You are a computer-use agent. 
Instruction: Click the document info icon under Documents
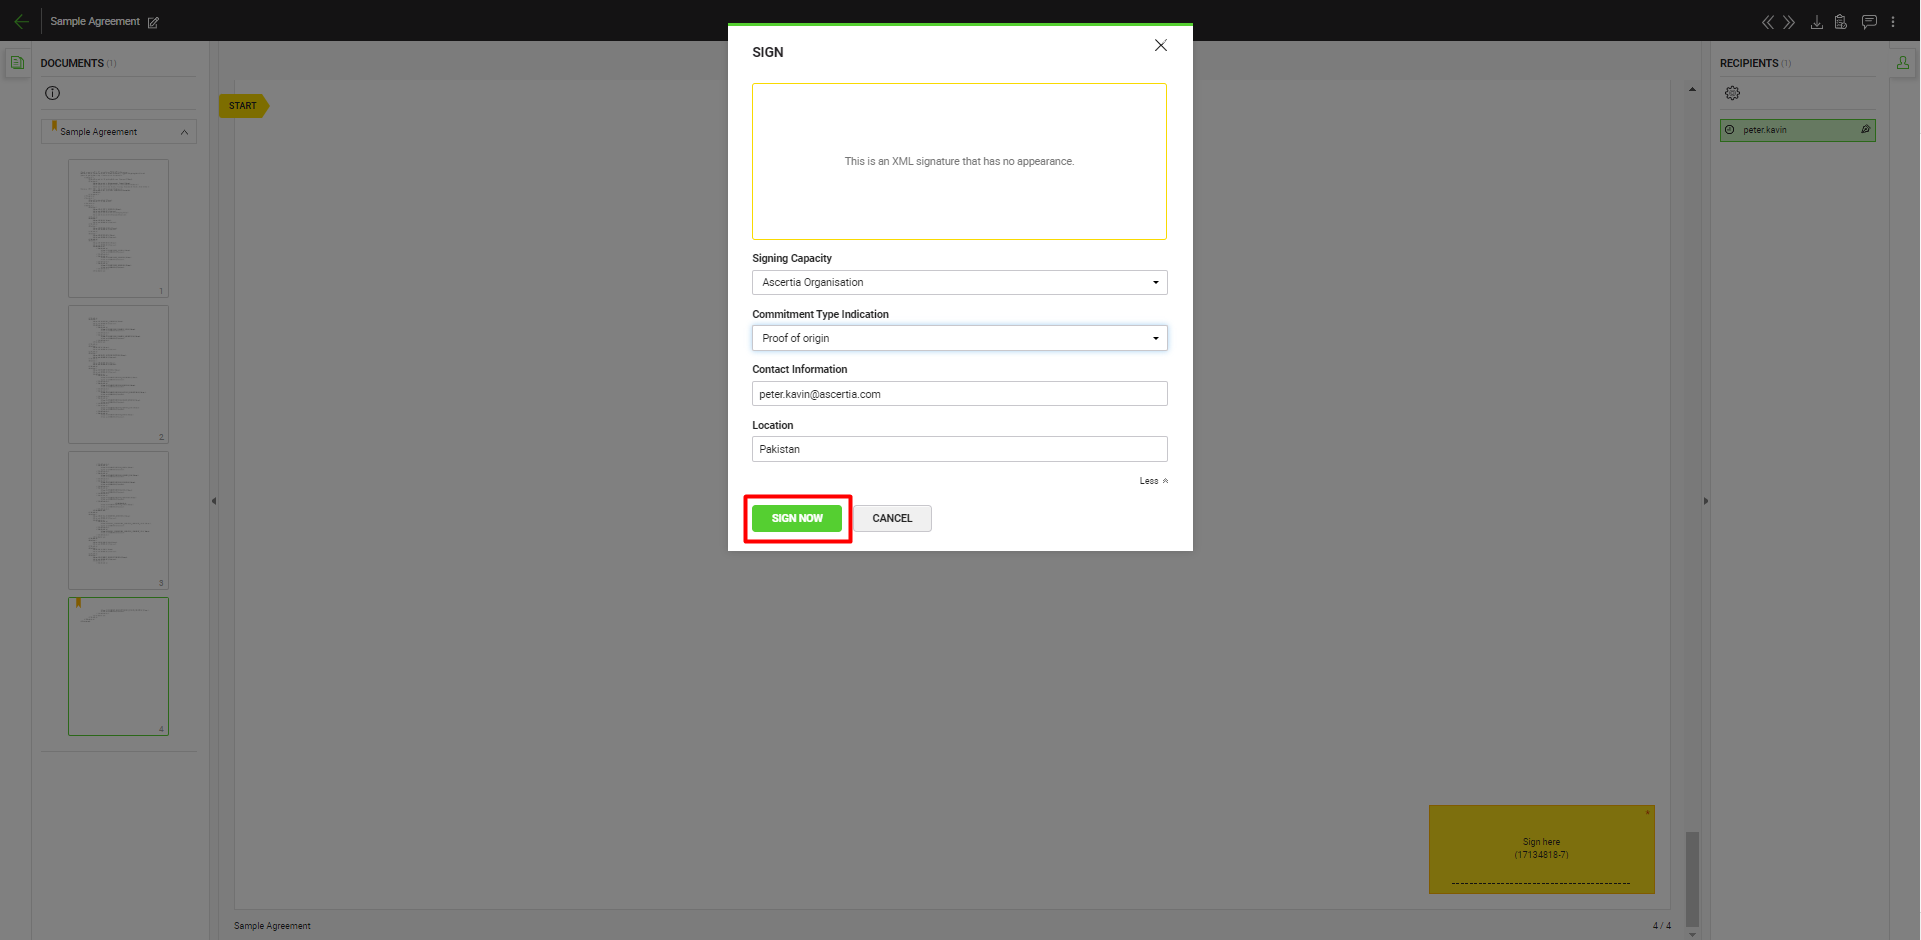53,93
